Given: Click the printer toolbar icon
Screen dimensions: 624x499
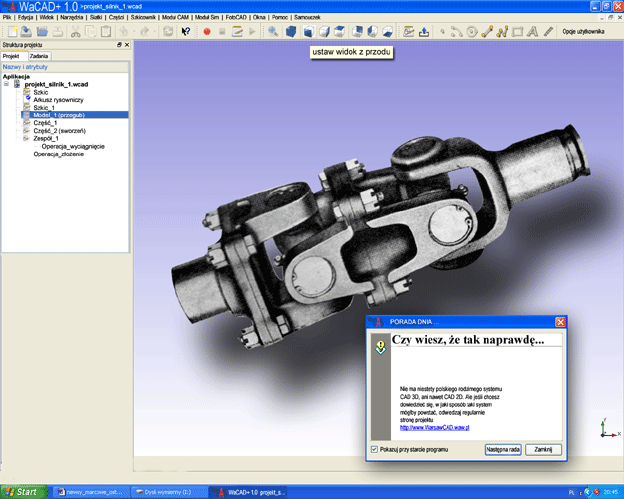Looking at the screenshot, I should coord(58,31).
